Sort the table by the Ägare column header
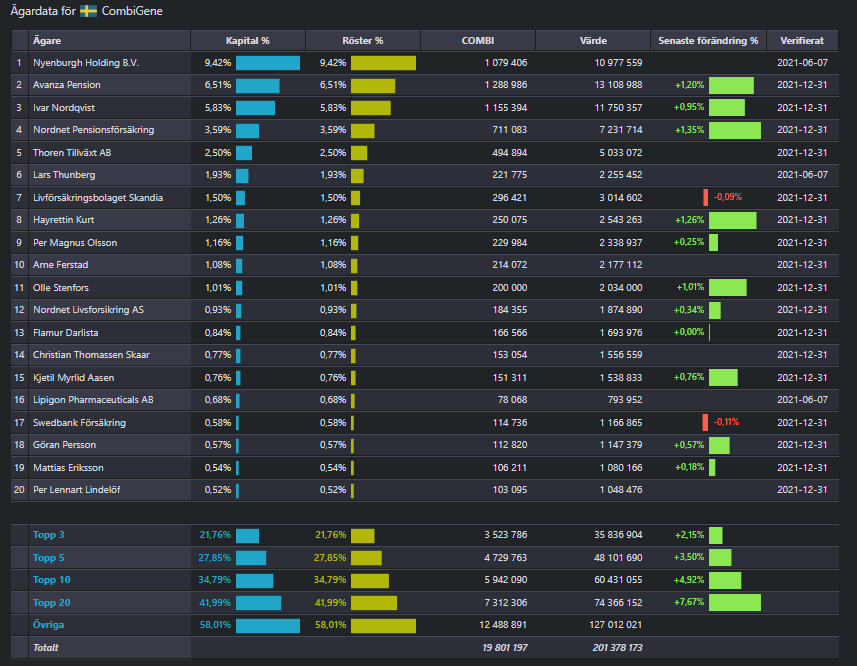Viewport: 857px width, 666px height. tap(47, 41)
